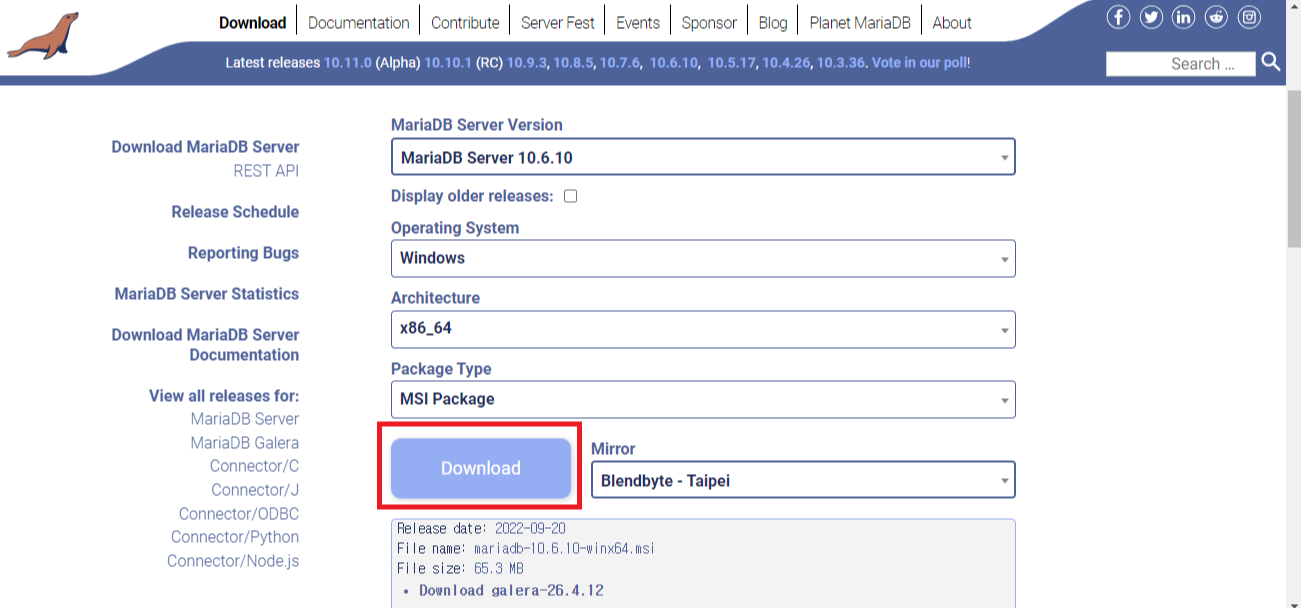Open the REST API sidebar link
The width and height of the screenshot is (1301, 608).
coord(266,171)
